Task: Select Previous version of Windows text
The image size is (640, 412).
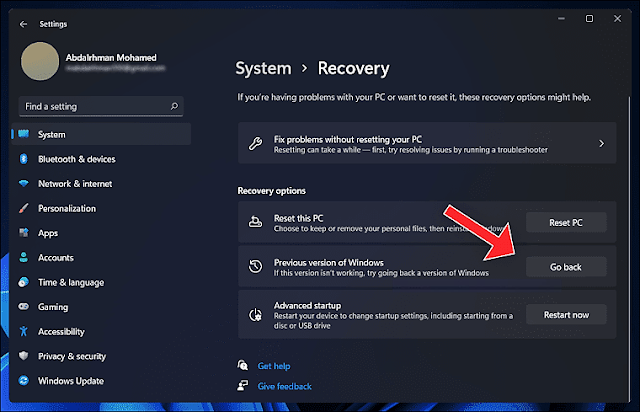Action: tap(329, 263)
